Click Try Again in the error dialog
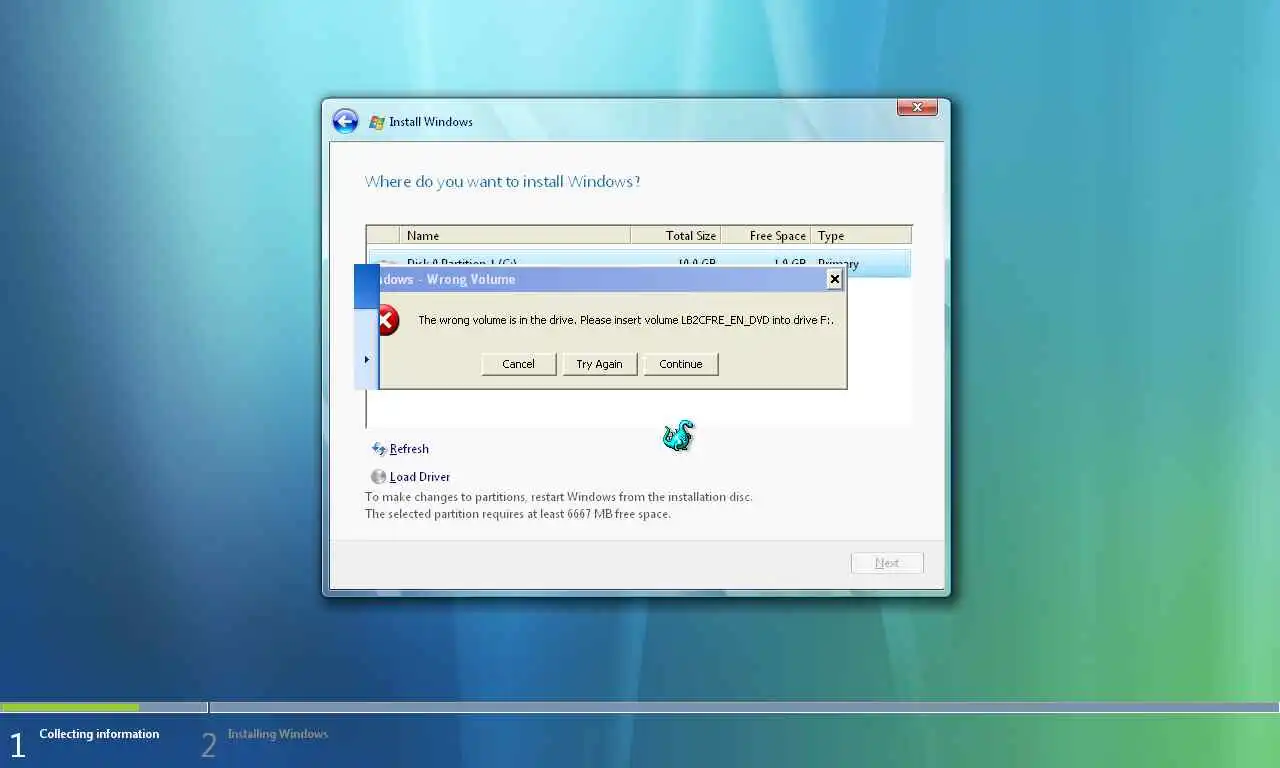 pyautogui.click(x=599, y=364)
